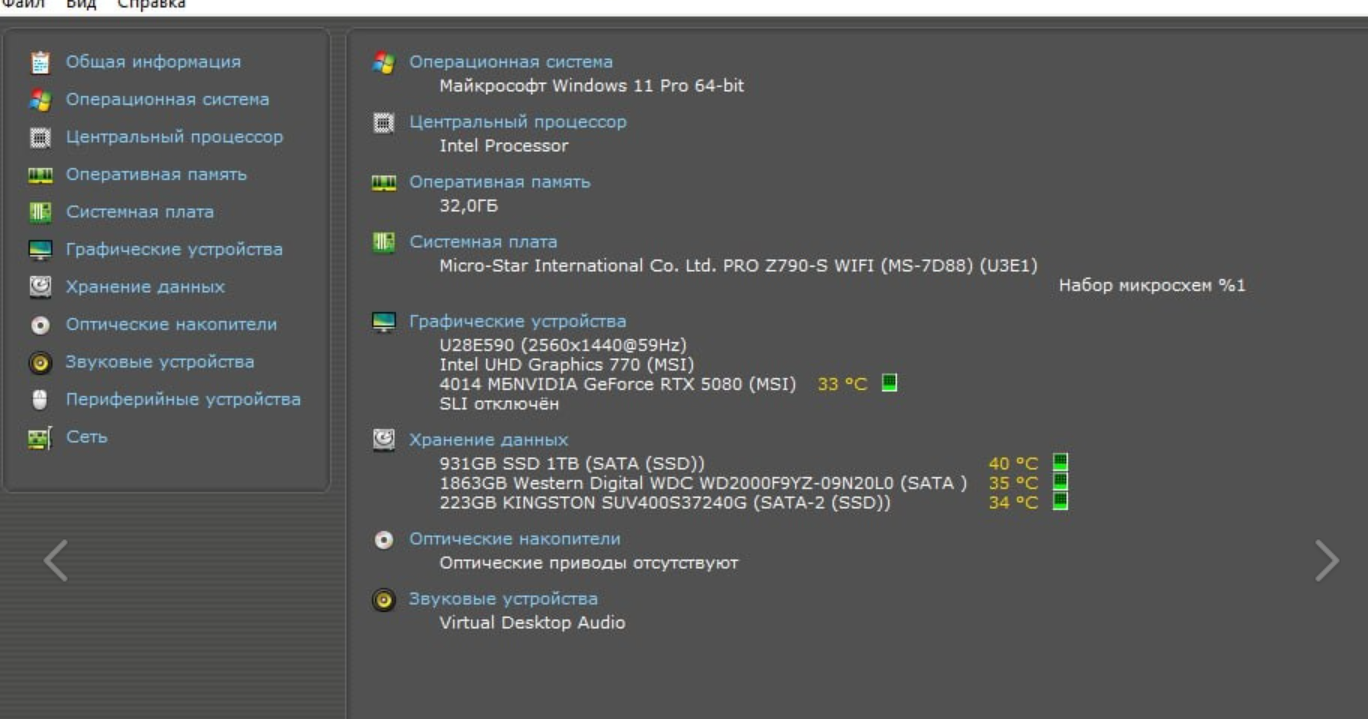Click the Общая информация sidebar icon

click(x=40, y=63)
